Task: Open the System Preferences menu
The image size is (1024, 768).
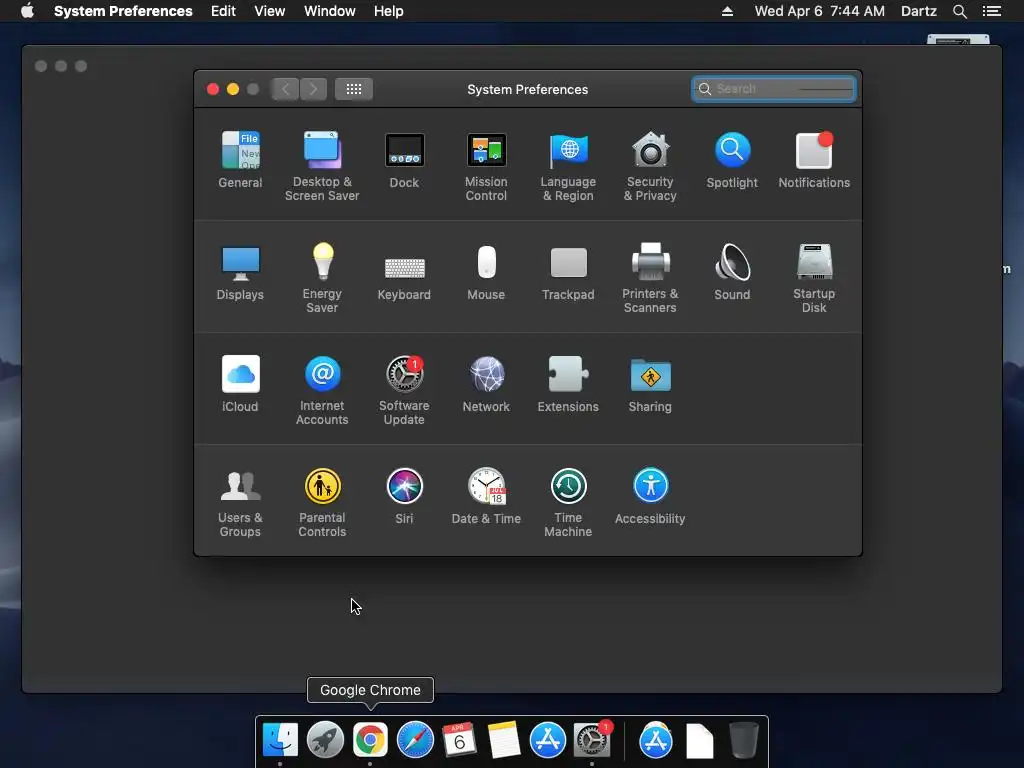Action: 123,11
